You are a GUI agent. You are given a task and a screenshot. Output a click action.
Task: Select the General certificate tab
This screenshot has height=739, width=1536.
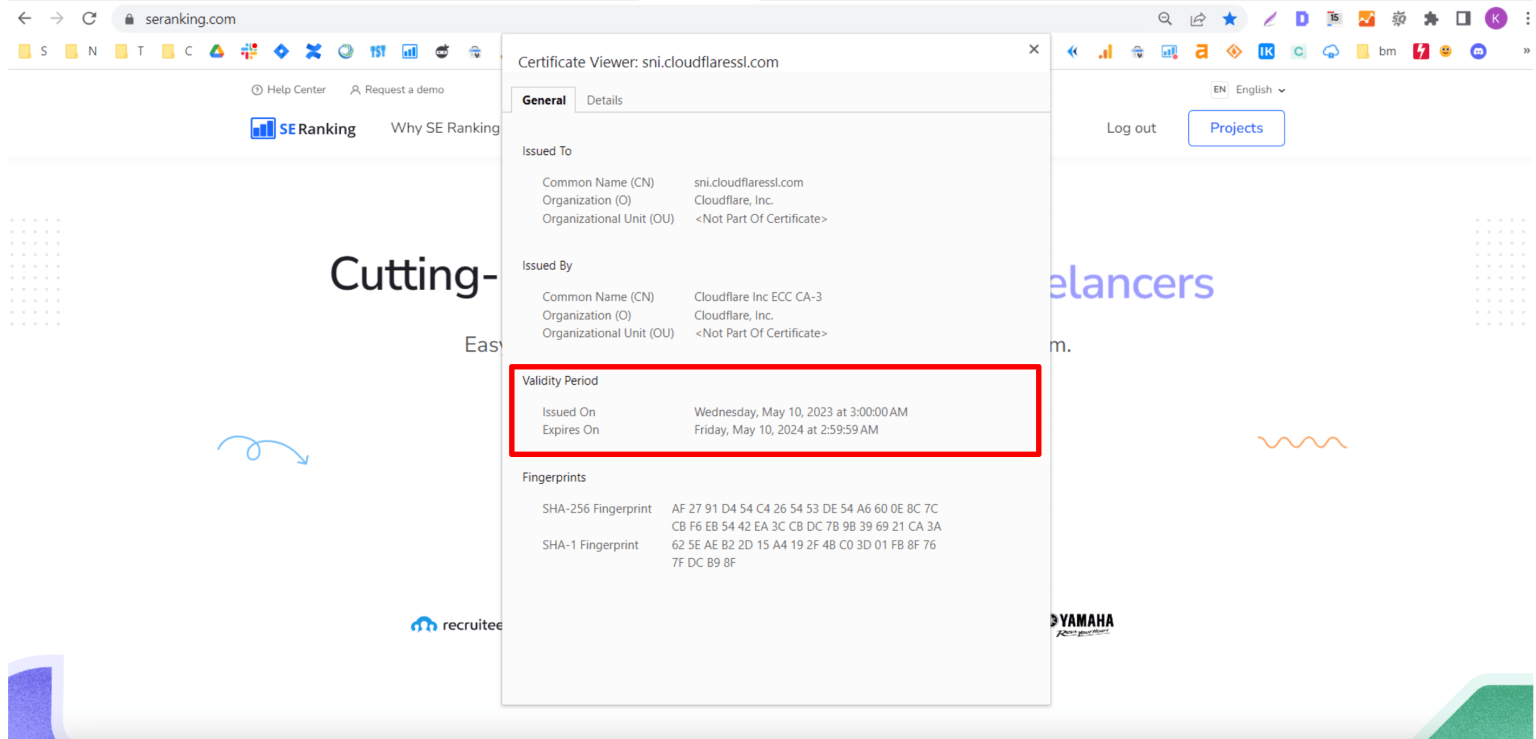pyautogui.click(x=544, y=99)
